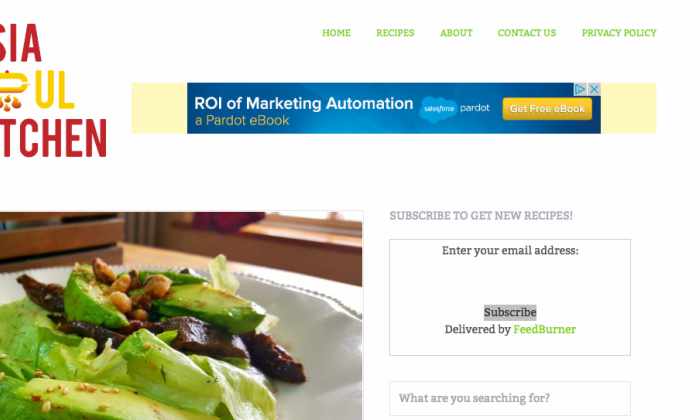Open the FeedBurner link
Screen dimensions: 700x420
tap(544, 329)
